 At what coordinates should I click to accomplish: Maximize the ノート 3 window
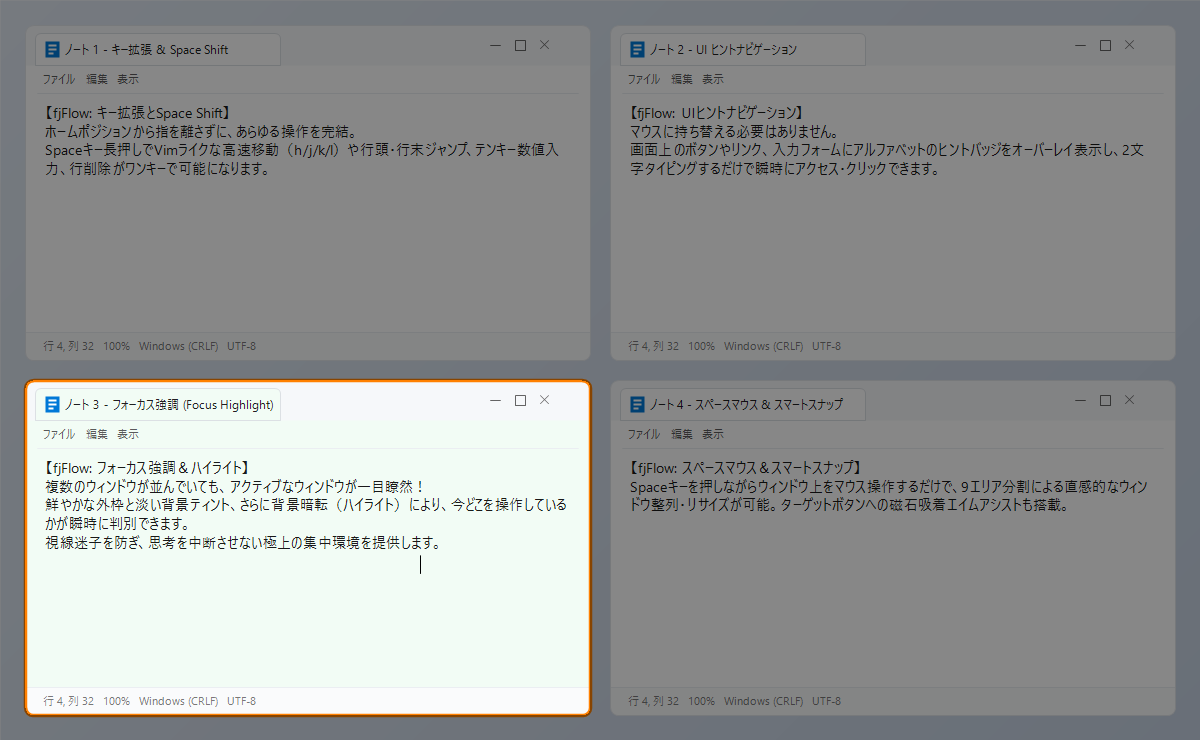coord(520,400)
